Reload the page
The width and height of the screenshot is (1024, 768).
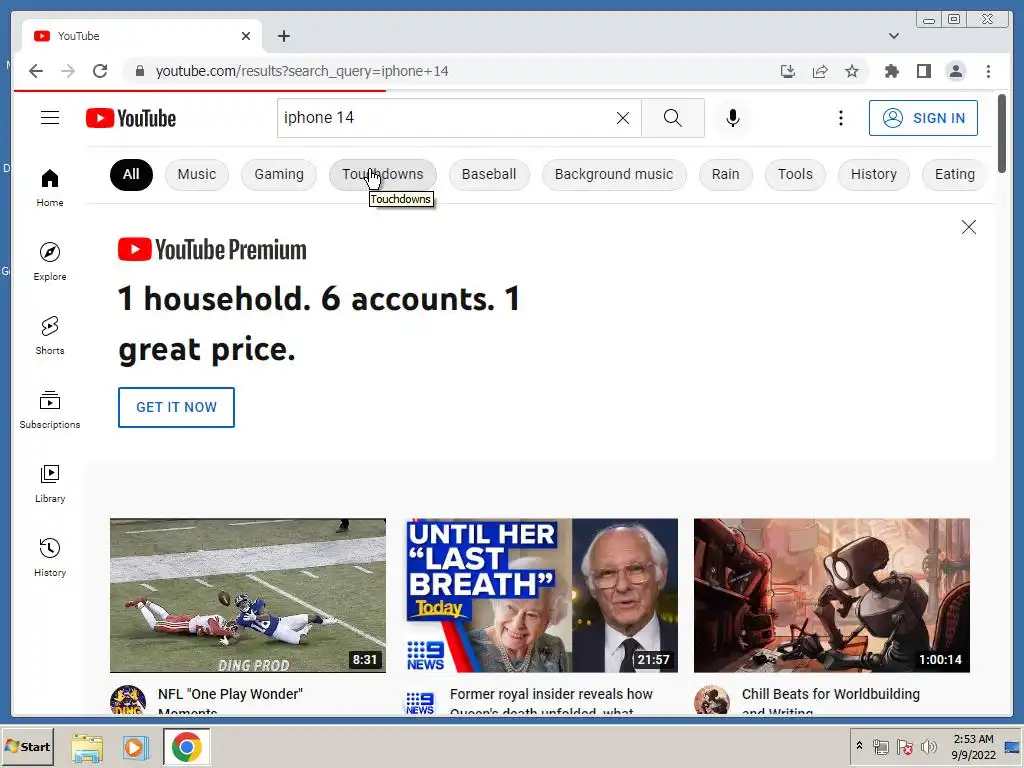click(x=100, y=71)
